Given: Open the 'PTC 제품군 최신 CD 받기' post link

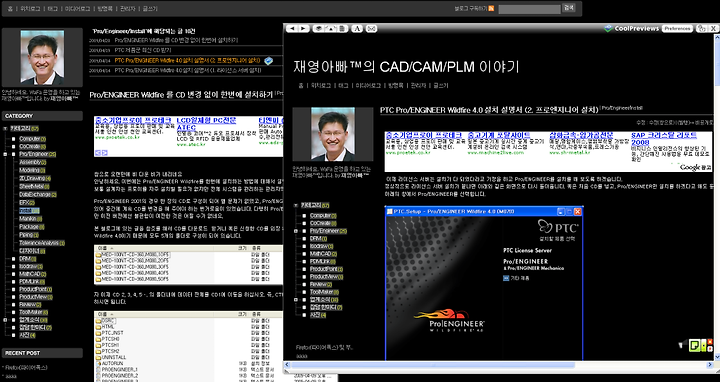Looking at the screenshot, I should 143,50.
